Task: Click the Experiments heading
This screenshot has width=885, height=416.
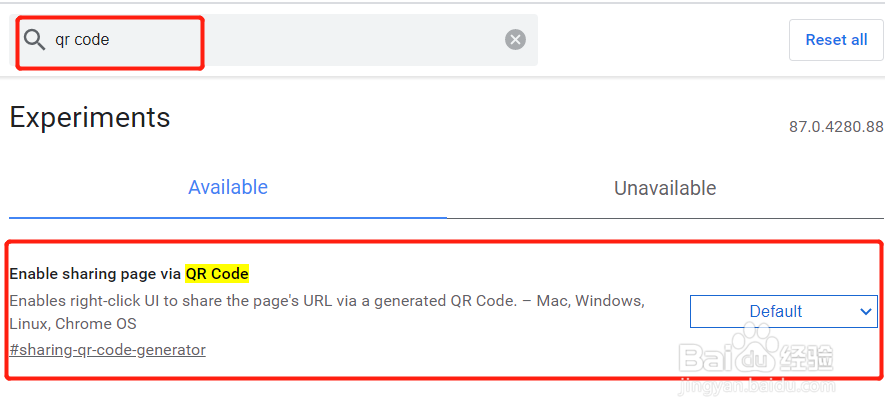Action: [90, 117]
